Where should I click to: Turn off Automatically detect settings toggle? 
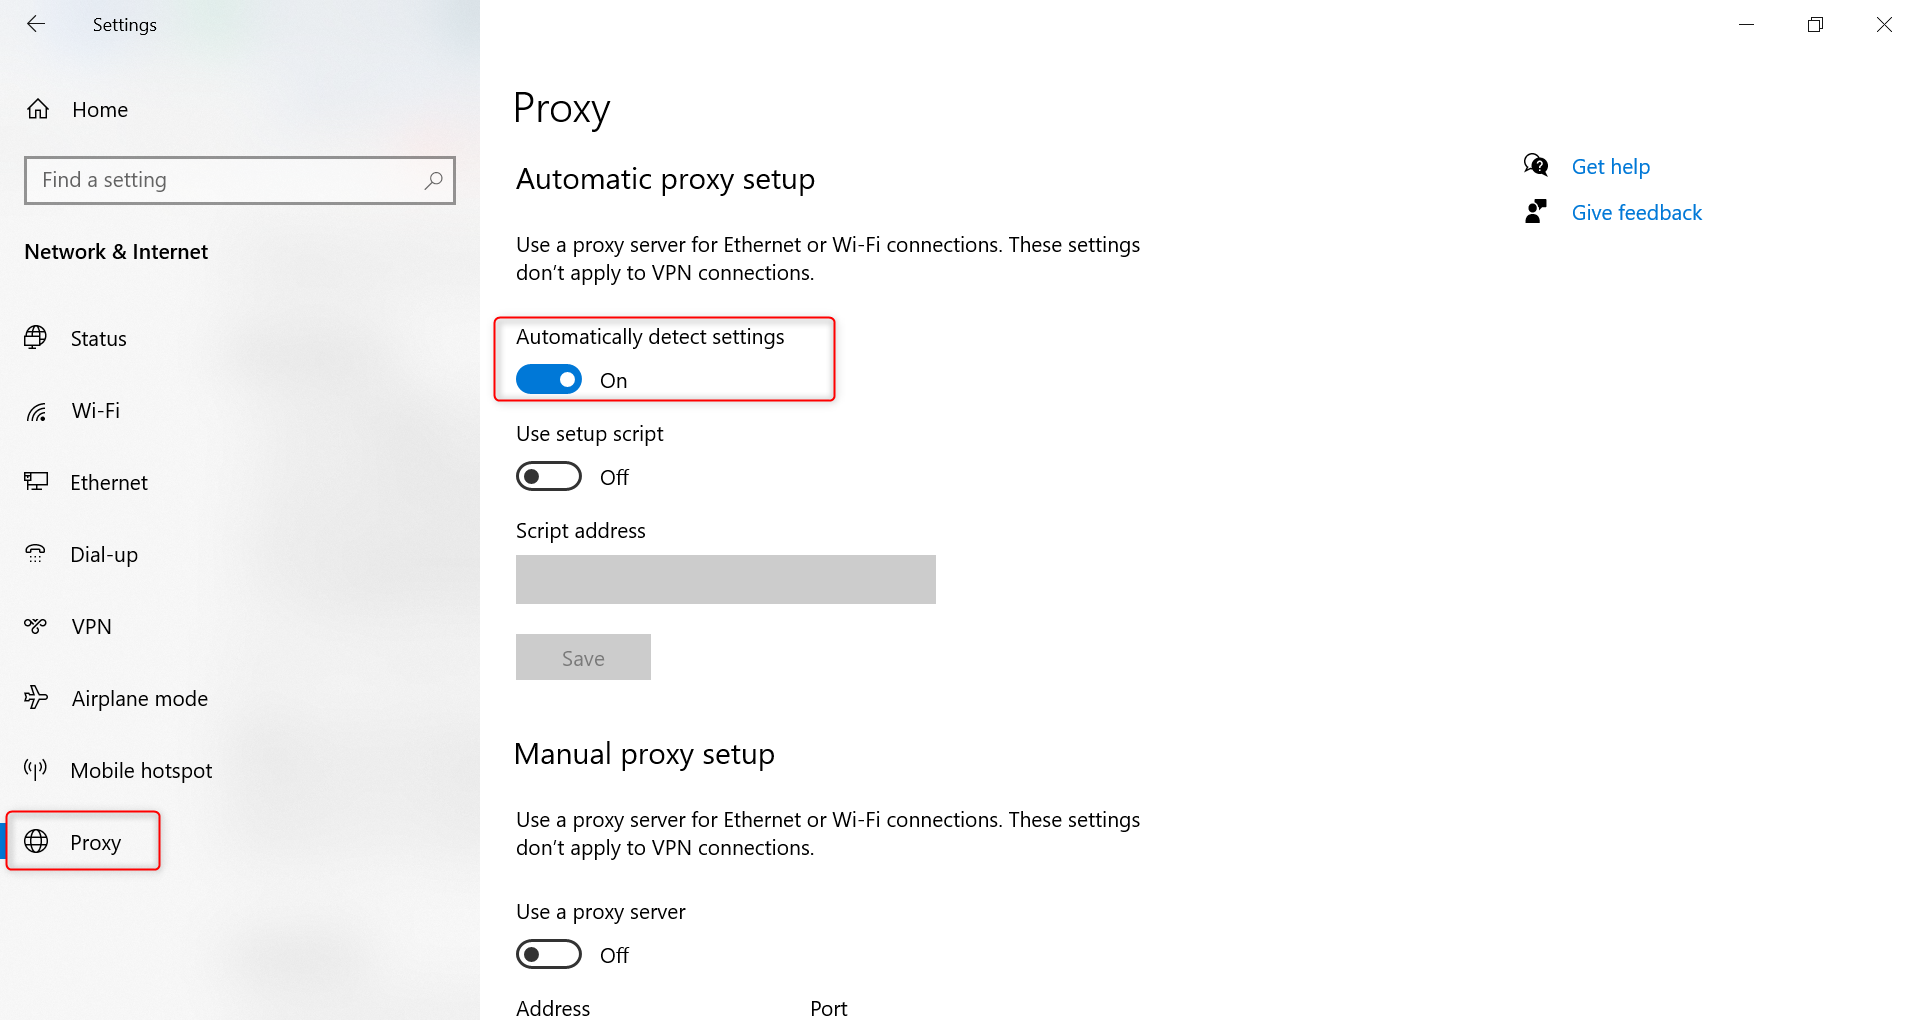click(549, 380)
